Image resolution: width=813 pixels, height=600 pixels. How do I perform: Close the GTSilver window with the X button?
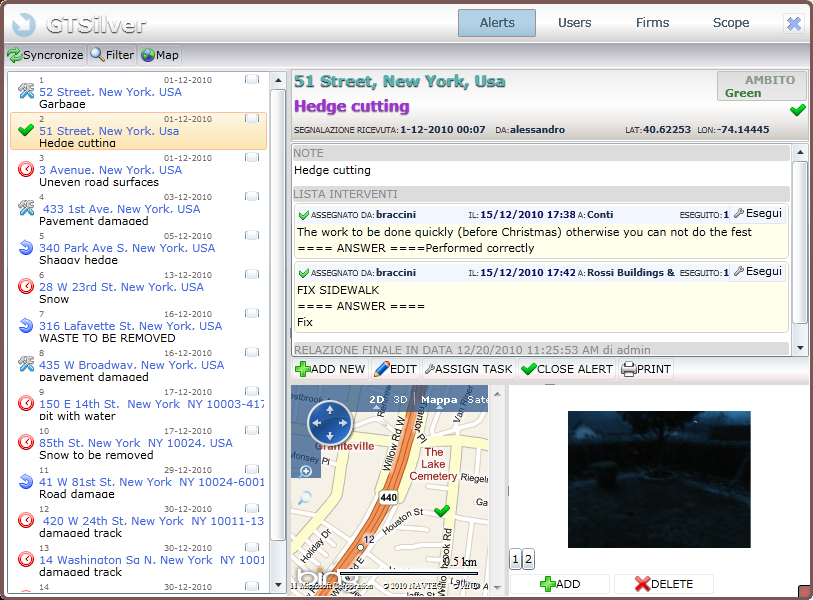coord(794,23)
